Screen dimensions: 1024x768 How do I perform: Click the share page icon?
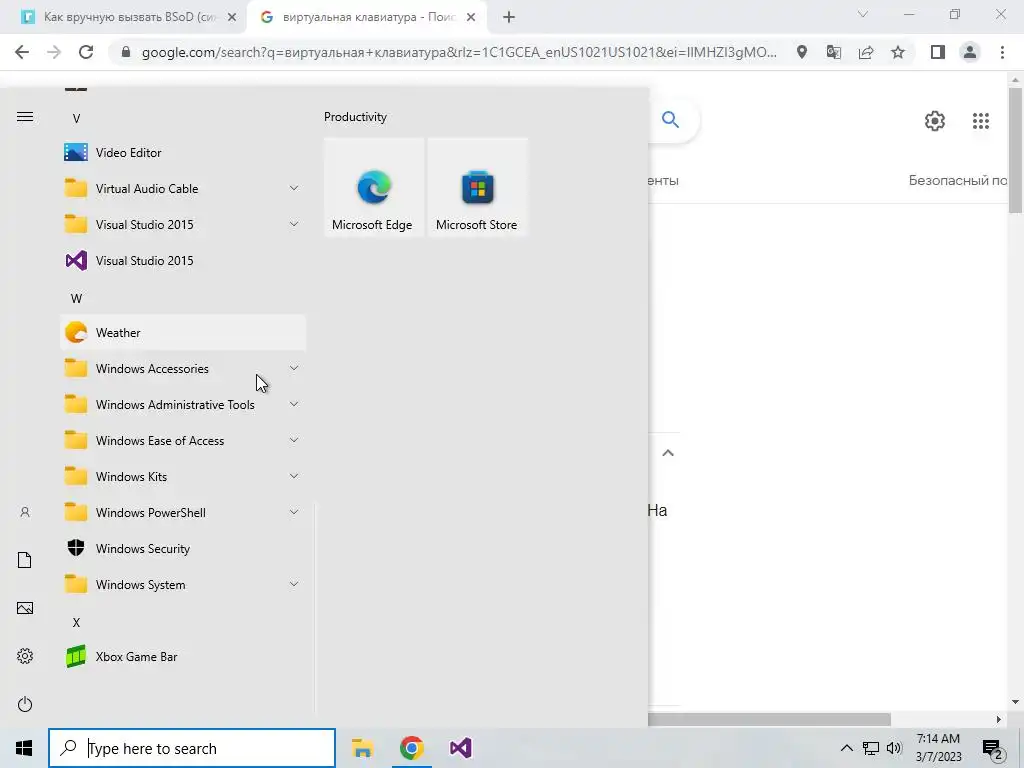pos(866,52)
